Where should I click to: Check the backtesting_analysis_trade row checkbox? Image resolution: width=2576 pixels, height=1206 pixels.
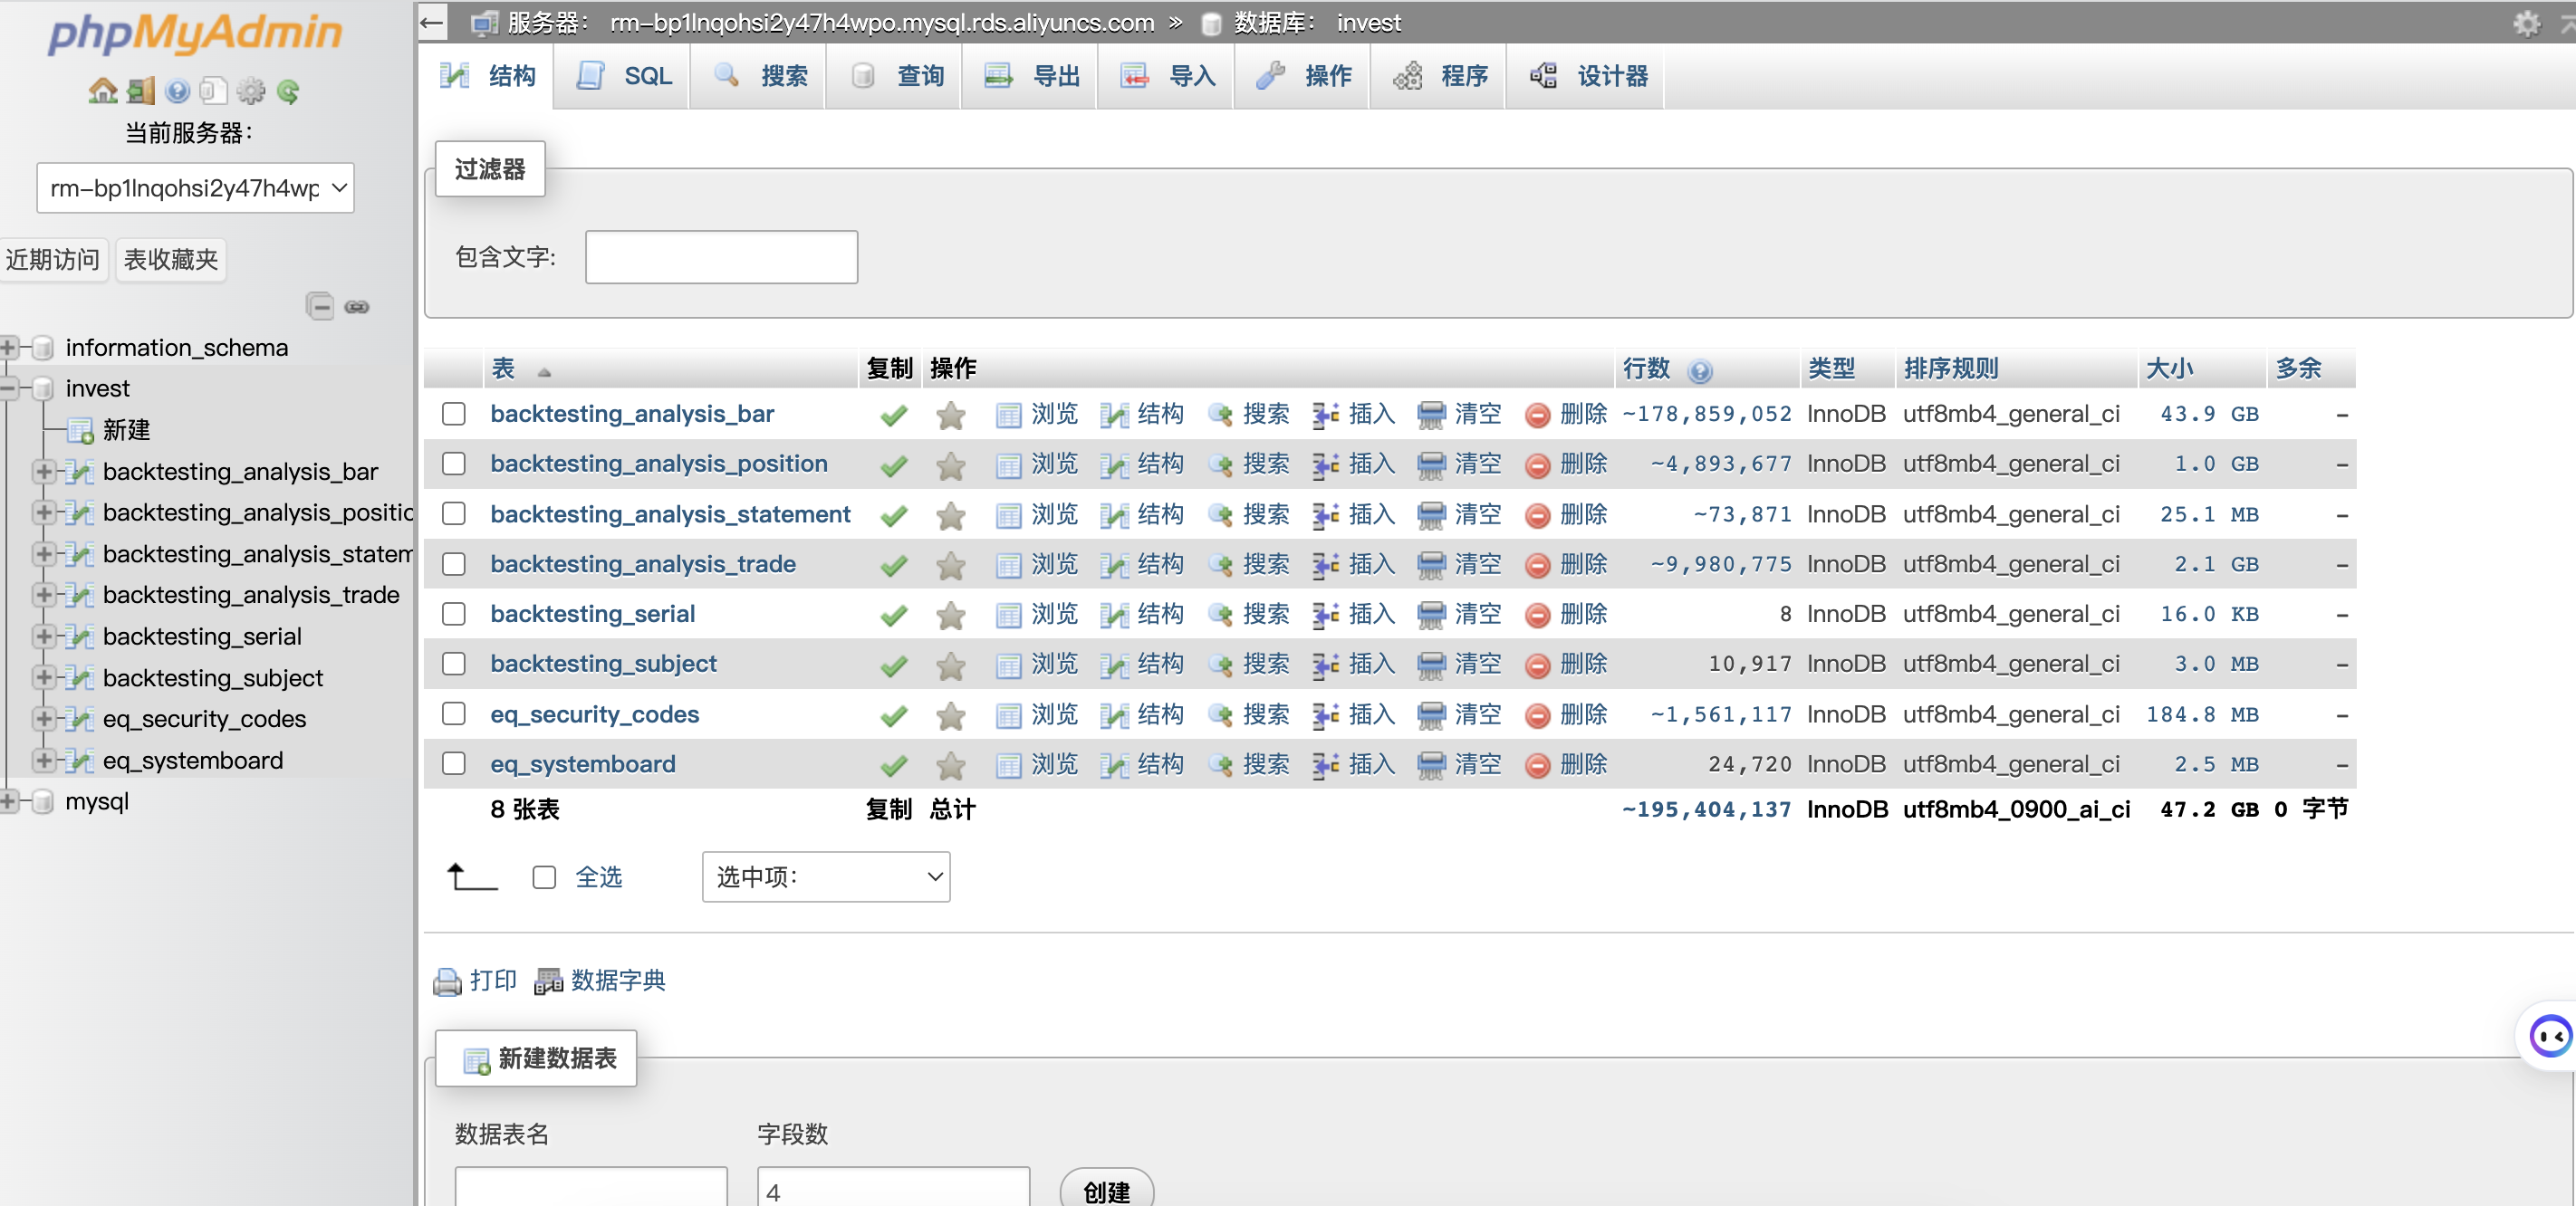[454, 563]
